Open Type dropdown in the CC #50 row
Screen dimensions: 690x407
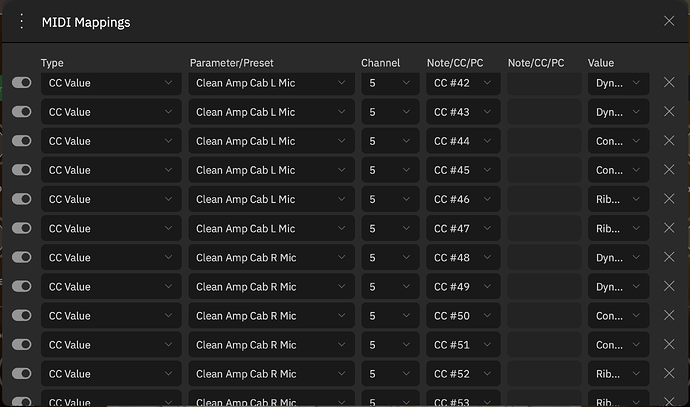(111, 315)
